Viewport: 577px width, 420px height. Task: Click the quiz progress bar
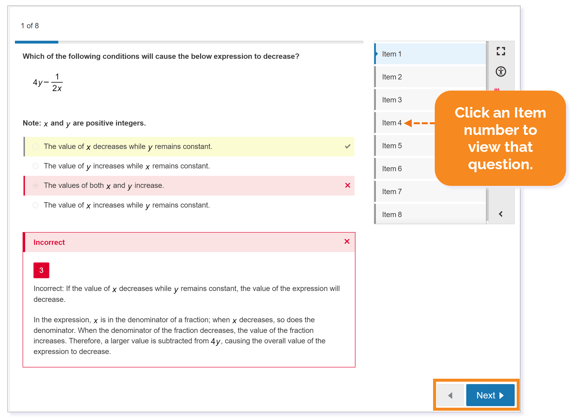(x=189, y=42)
